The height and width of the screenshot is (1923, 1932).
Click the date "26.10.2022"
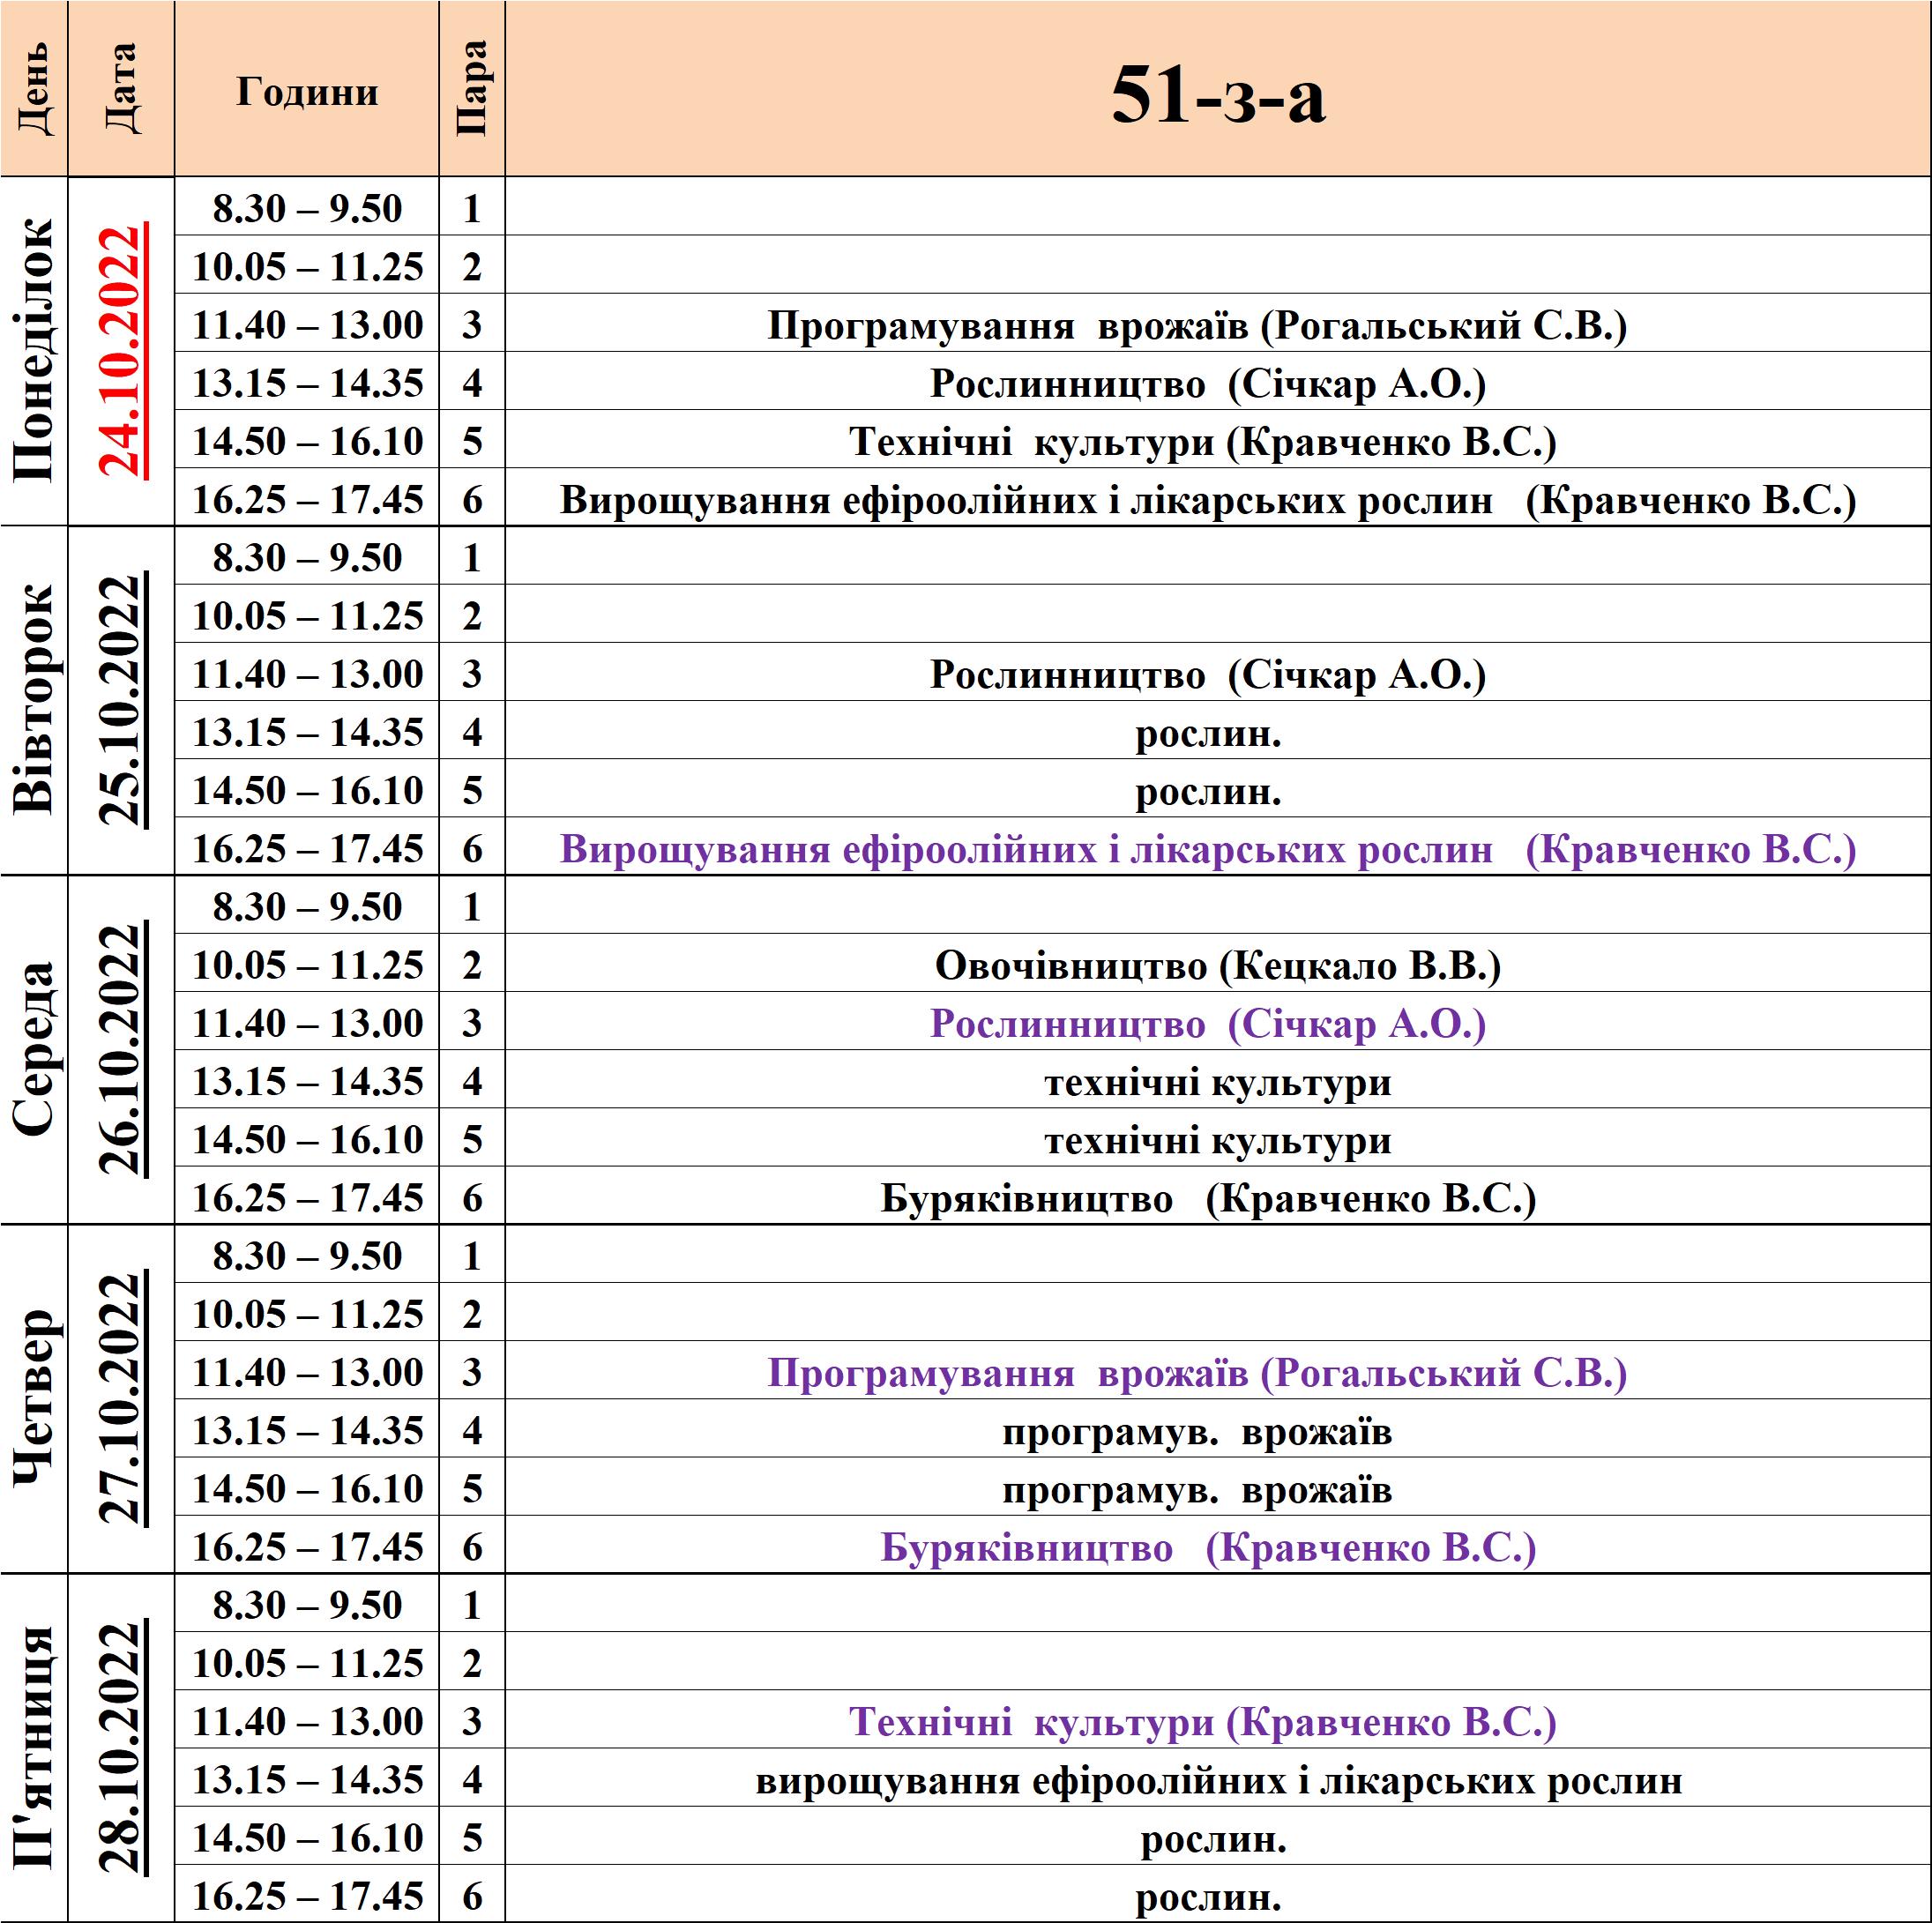[121, 1049]
